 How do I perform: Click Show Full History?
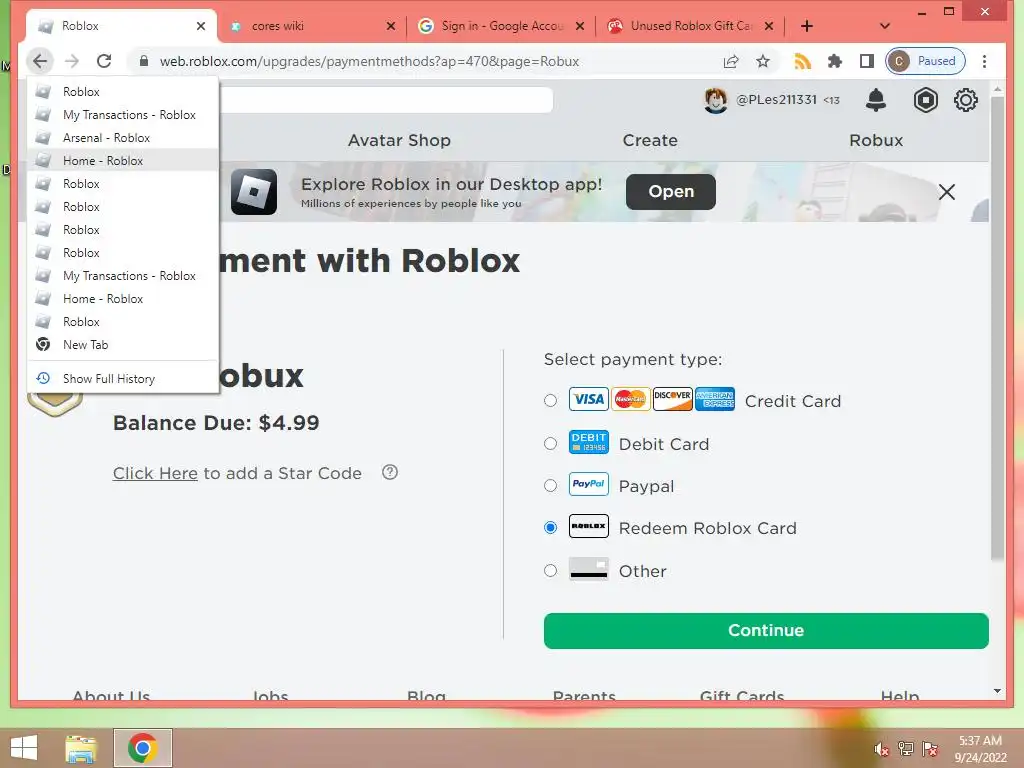coord(123,379)
